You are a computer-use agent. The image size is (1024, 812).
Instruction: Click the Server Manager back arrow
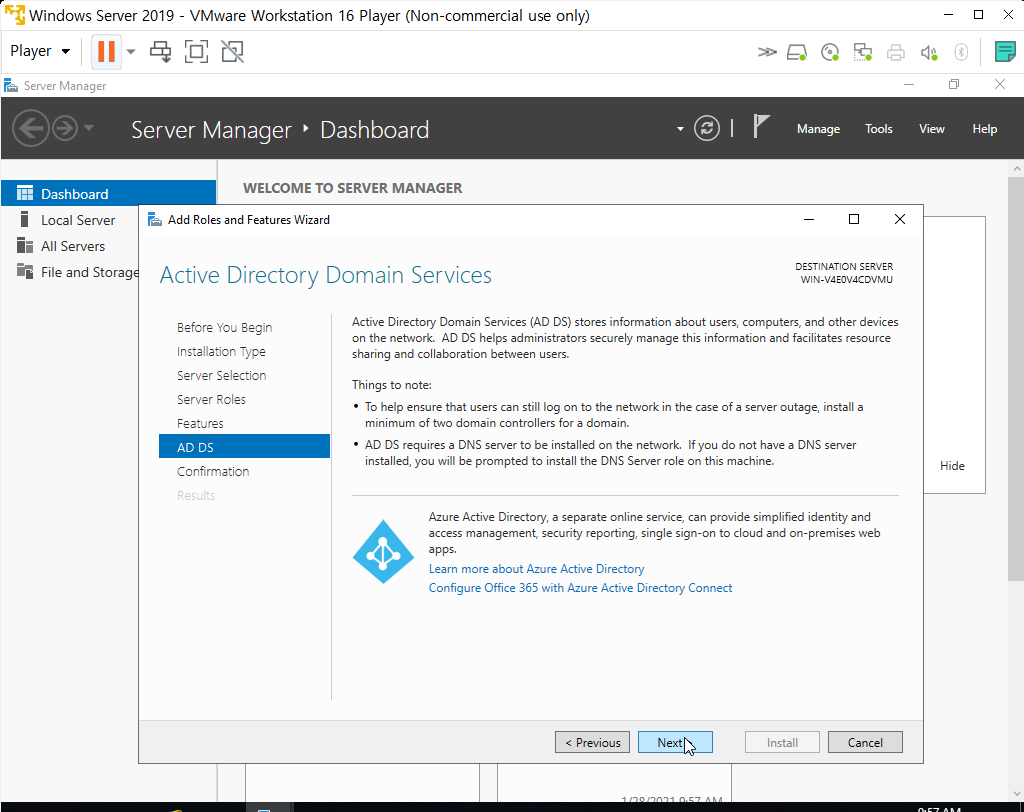point(31,127)
